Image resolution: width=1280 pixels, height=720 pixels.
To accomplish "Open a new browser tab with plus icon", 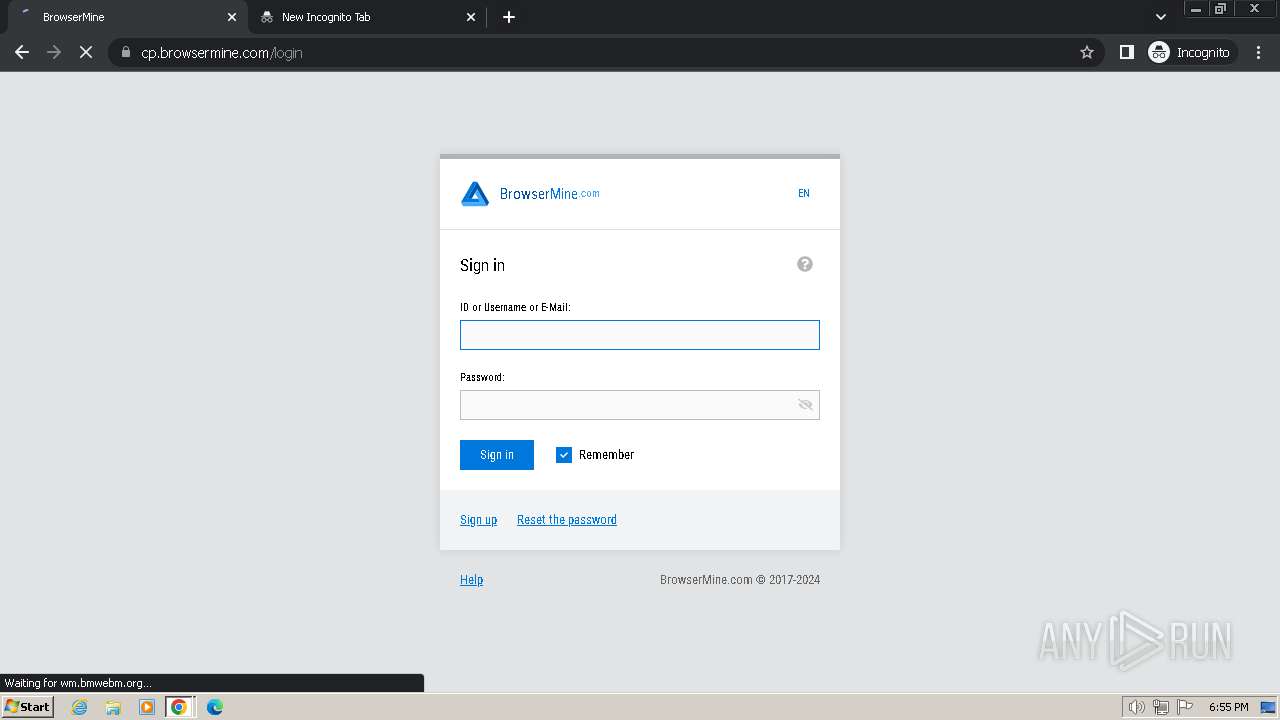I will coord(509,17).
